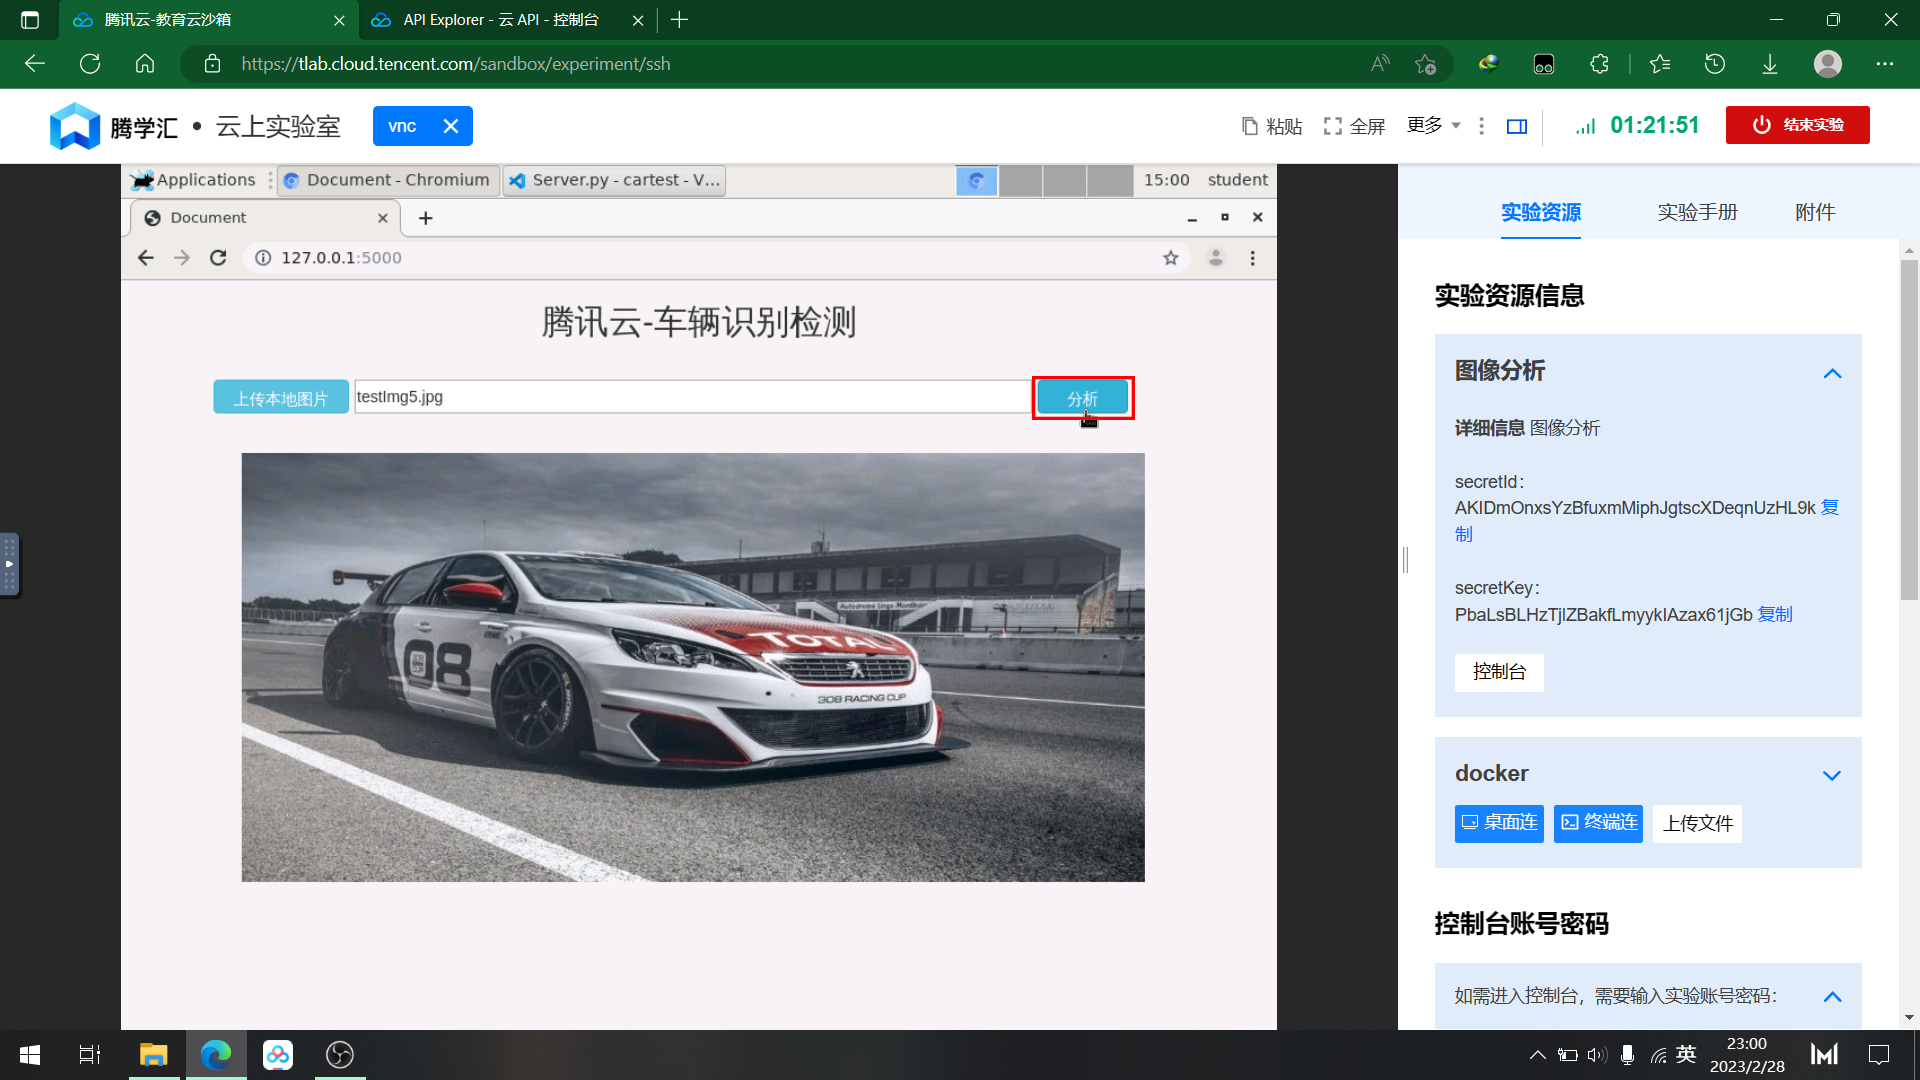Collapse the console account password section

coord(1832,996)
